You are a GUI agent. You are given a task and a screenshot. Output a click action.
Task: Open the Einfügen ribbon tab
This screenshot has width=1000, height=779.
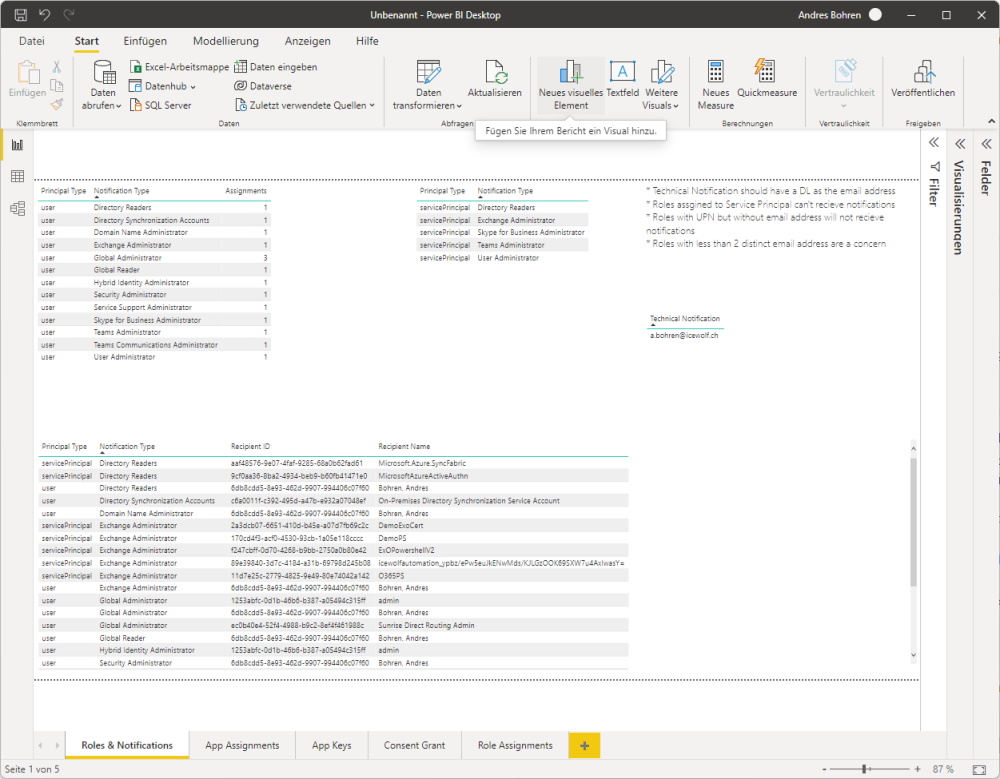[145, 41]
